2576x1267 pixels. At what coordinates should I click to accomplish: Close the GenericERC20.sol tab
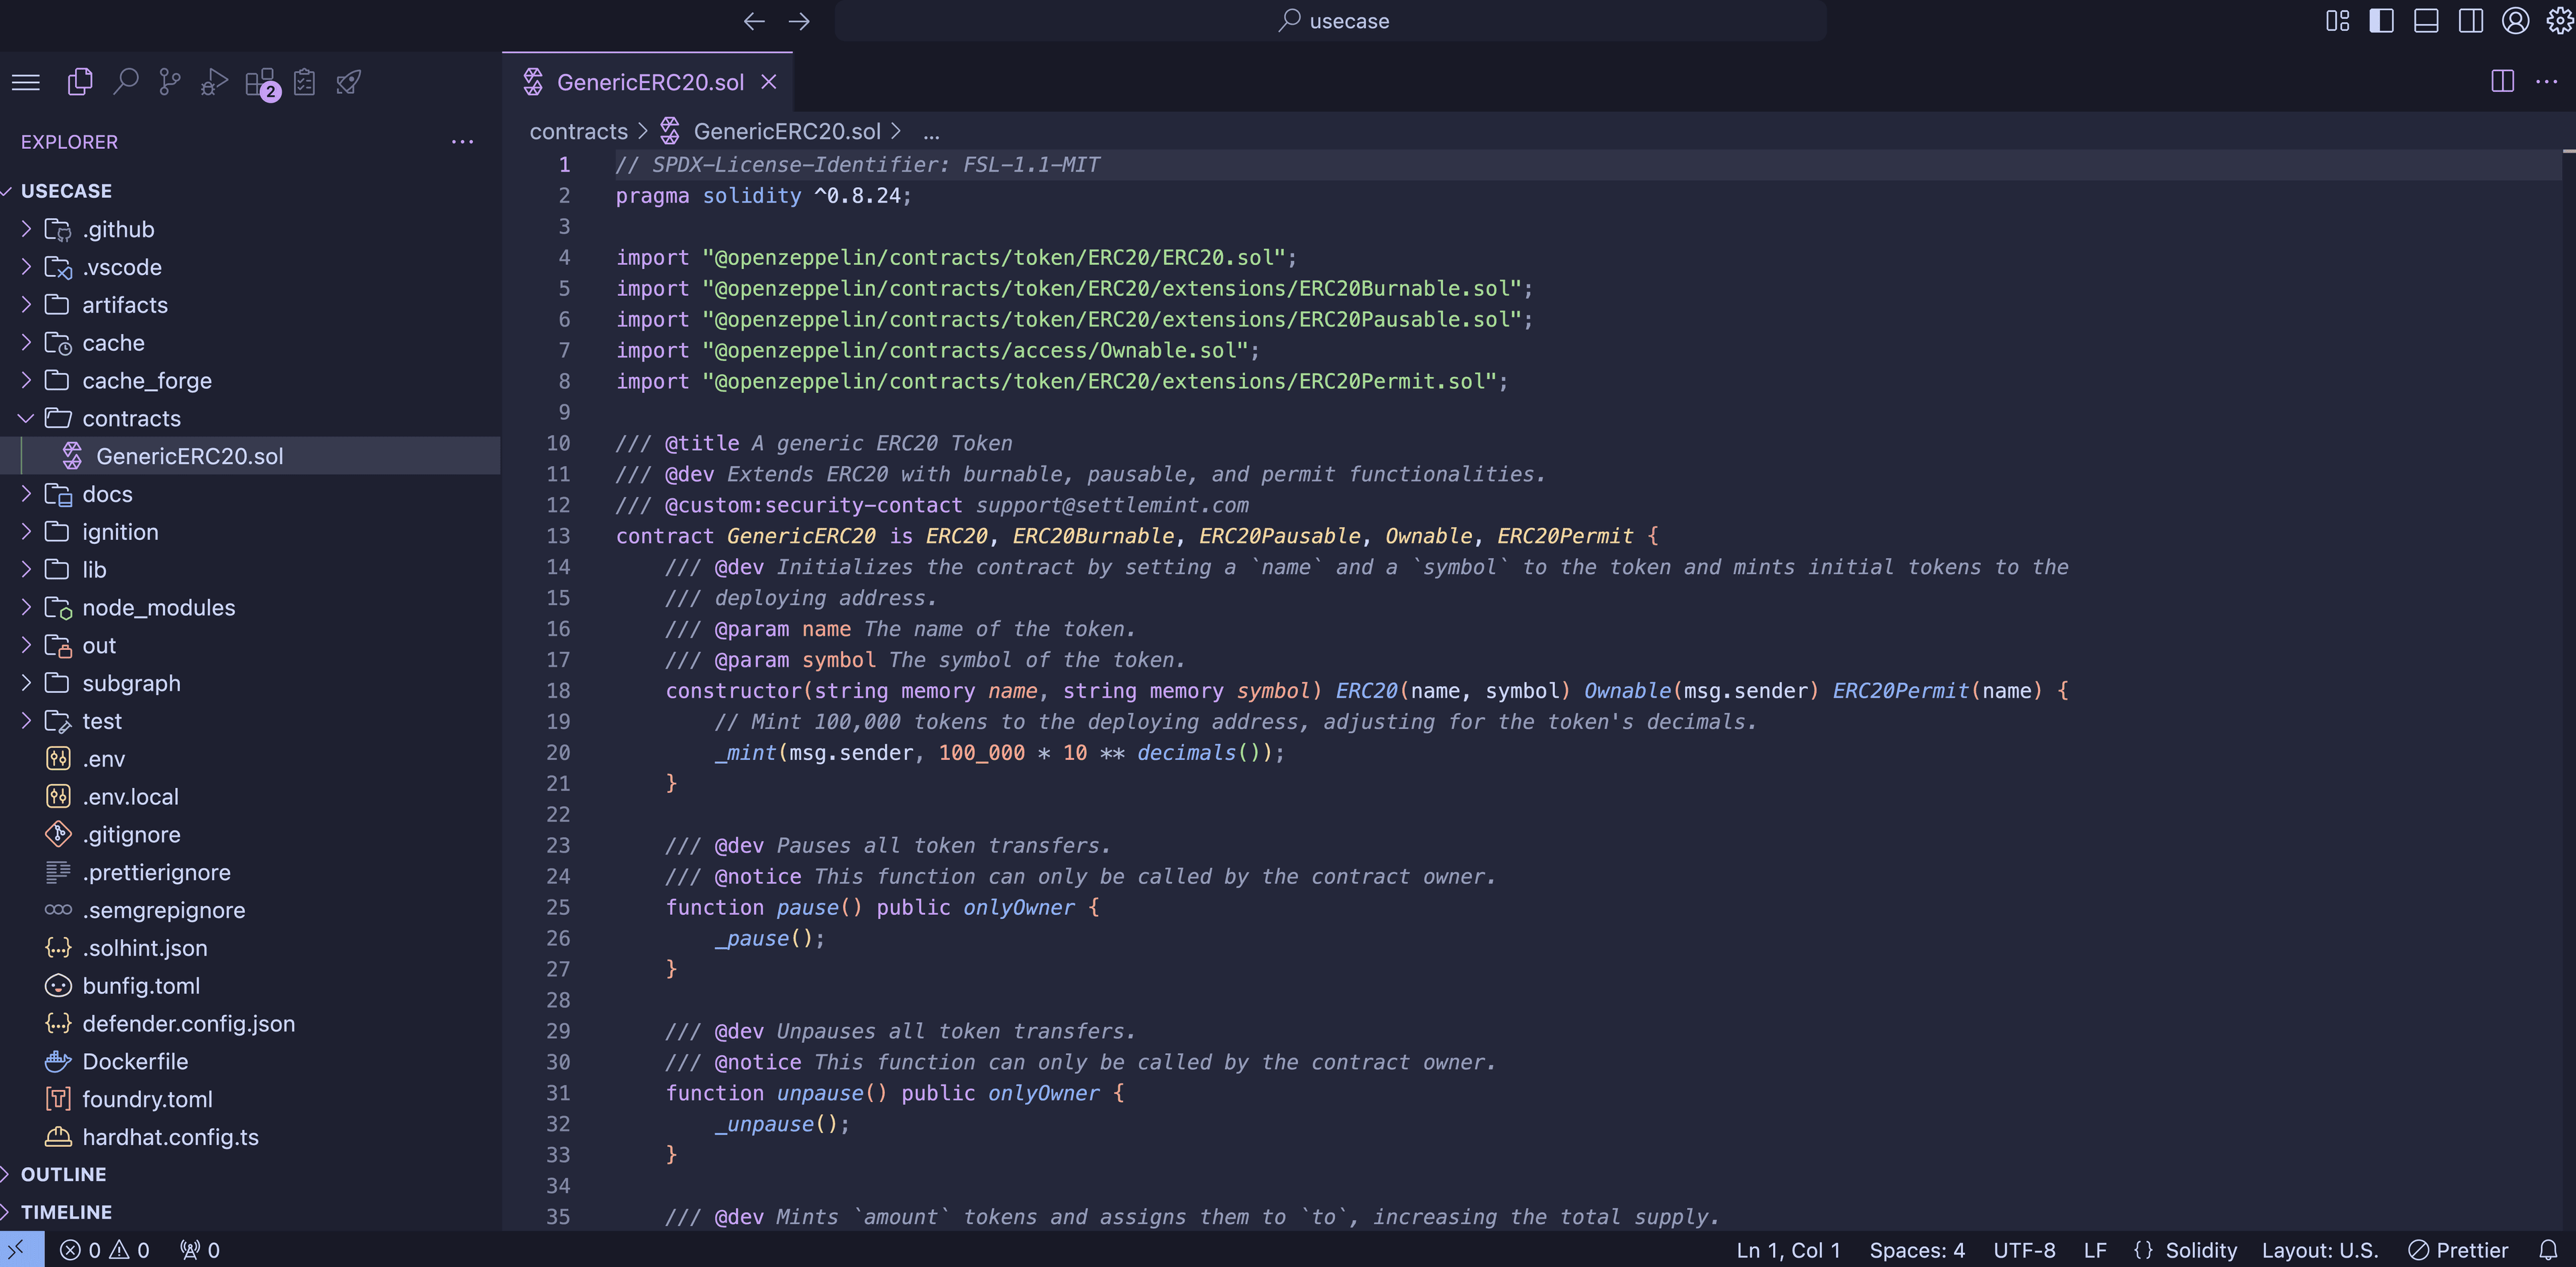click(768, 82)
